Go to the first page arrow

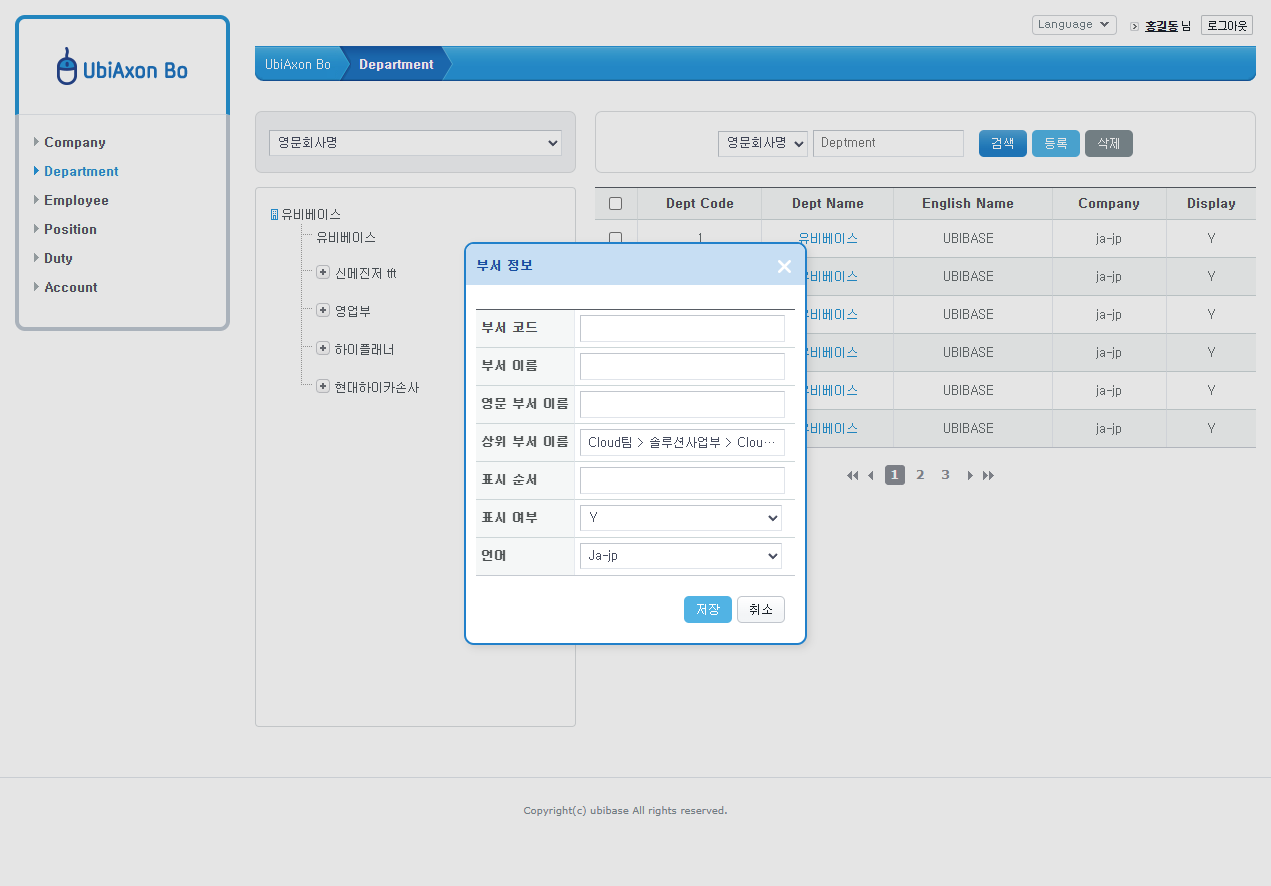(852, 476)
